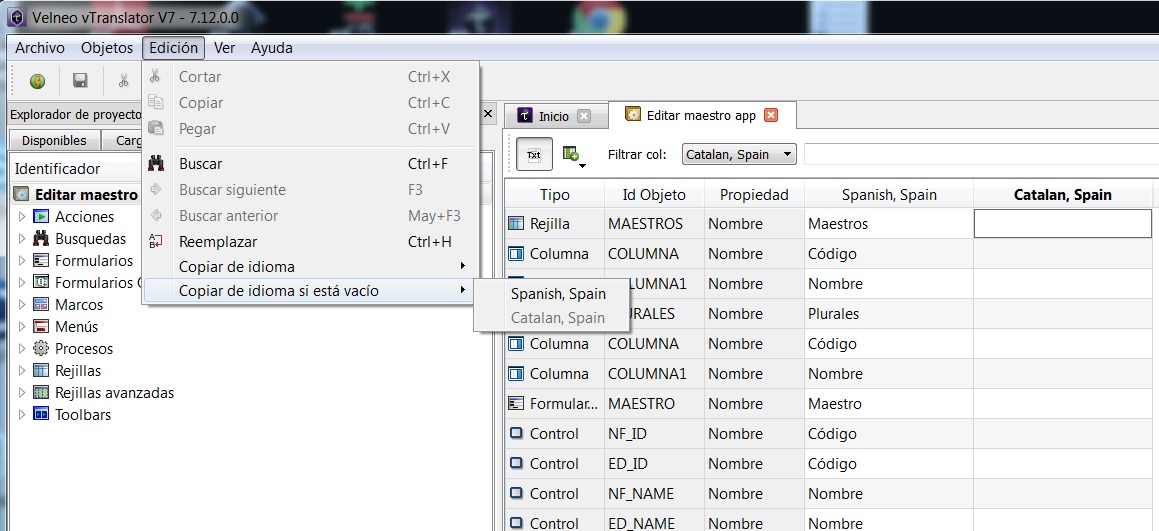The height and width of the screenshot is (531, 1159).
Task: Click the Save floppy disk toolbar icon
Action: click(x=80, y=81)
